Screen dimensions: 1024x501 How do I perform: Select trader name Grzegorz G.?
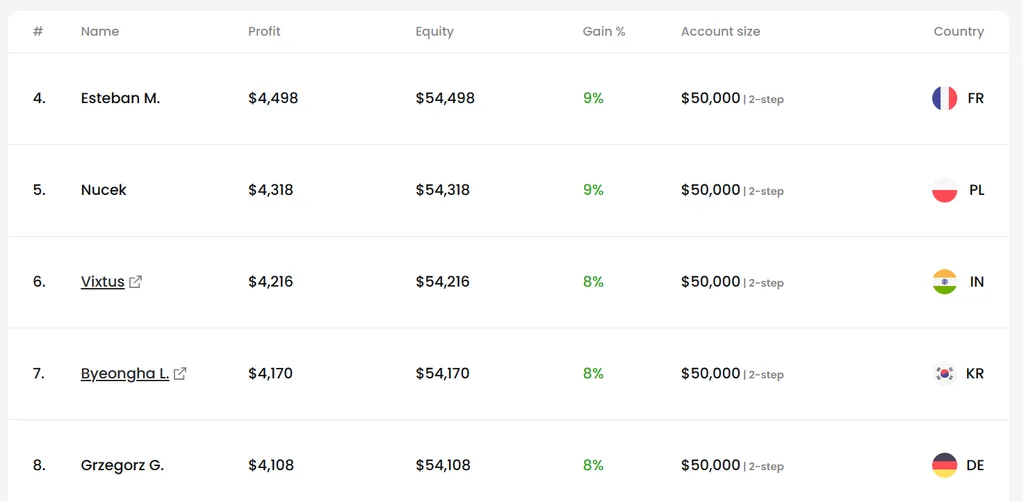tap(122, 466)
